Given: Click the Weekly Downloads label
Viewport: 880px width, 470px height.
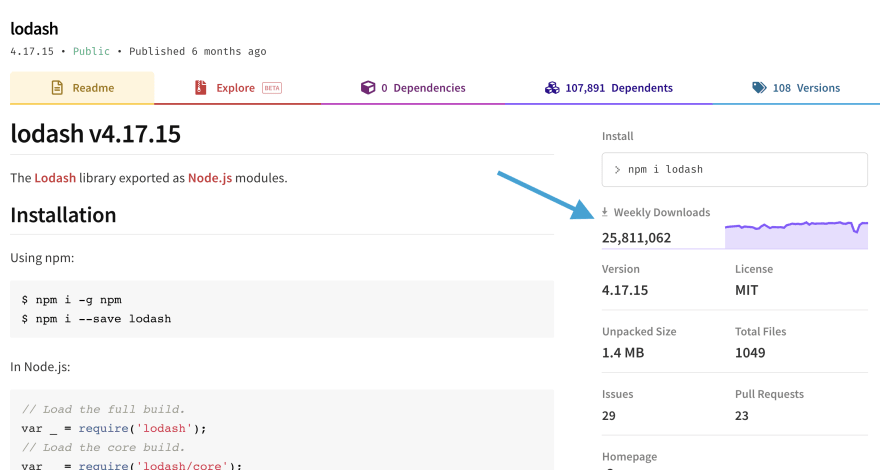Looking at the screenshot, I should [x=662, y=212].
